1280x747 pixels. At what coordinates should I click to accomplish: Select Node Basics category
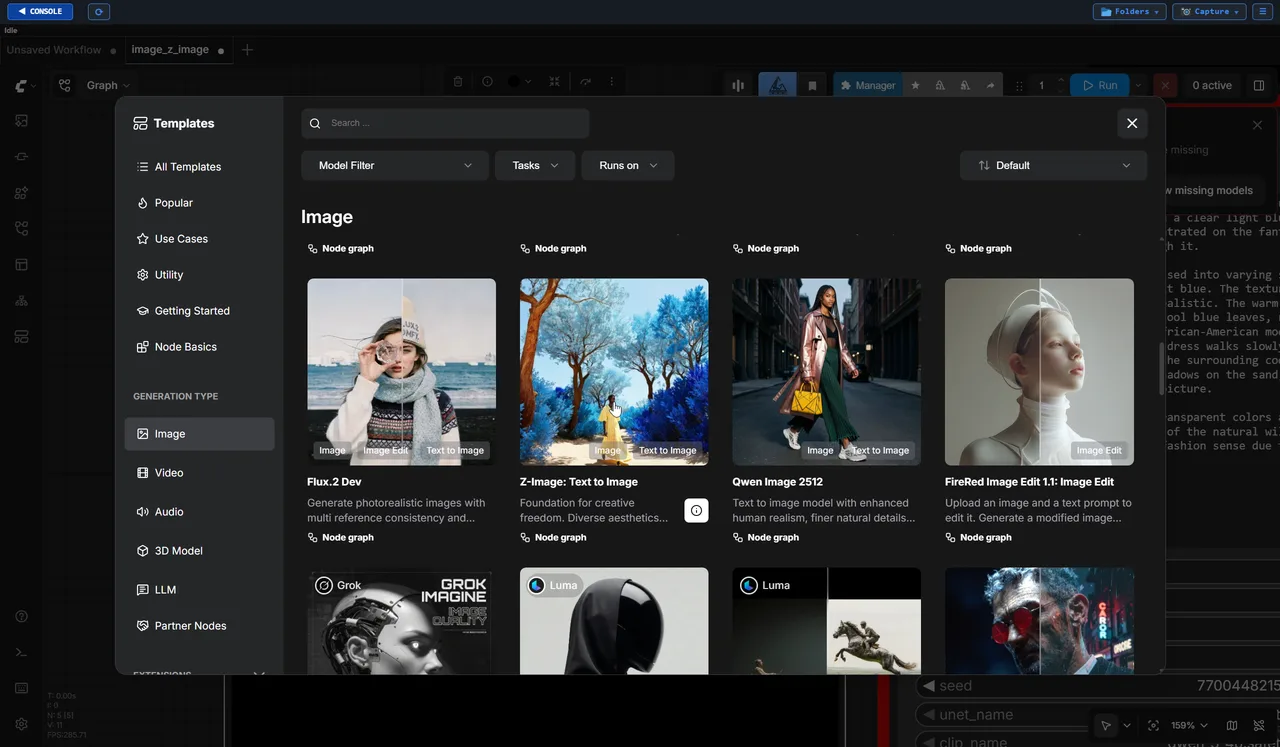[x=199, y=347]
